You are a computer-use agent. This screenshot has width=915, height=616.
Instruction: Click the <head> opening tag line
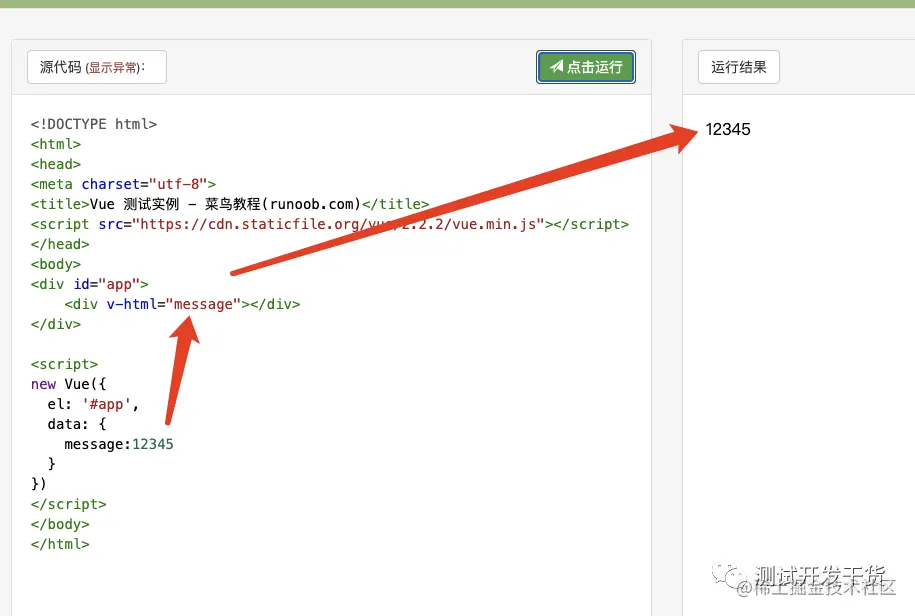pyautogui.click(x=56, y=164)
